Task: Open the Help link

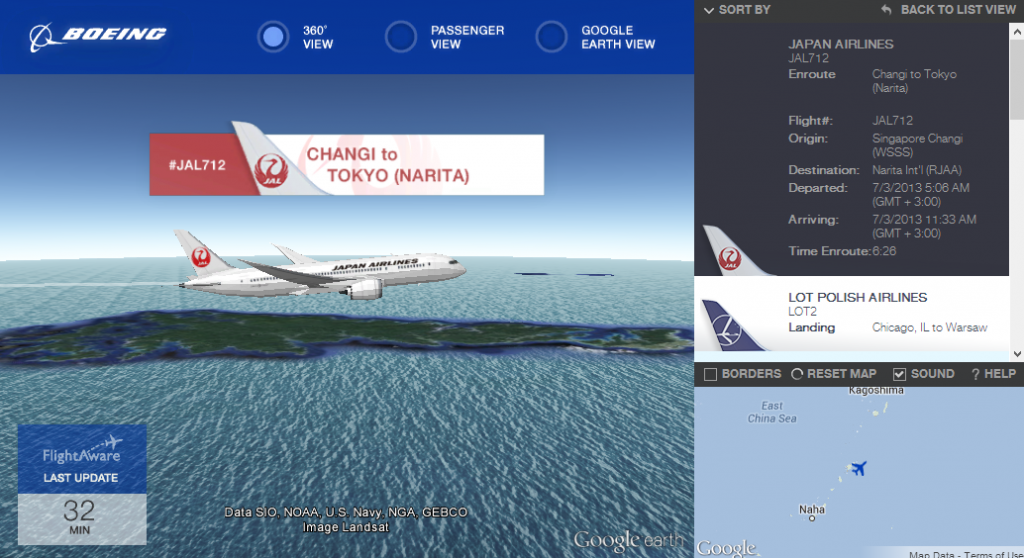Action: (x=993, y=374)
